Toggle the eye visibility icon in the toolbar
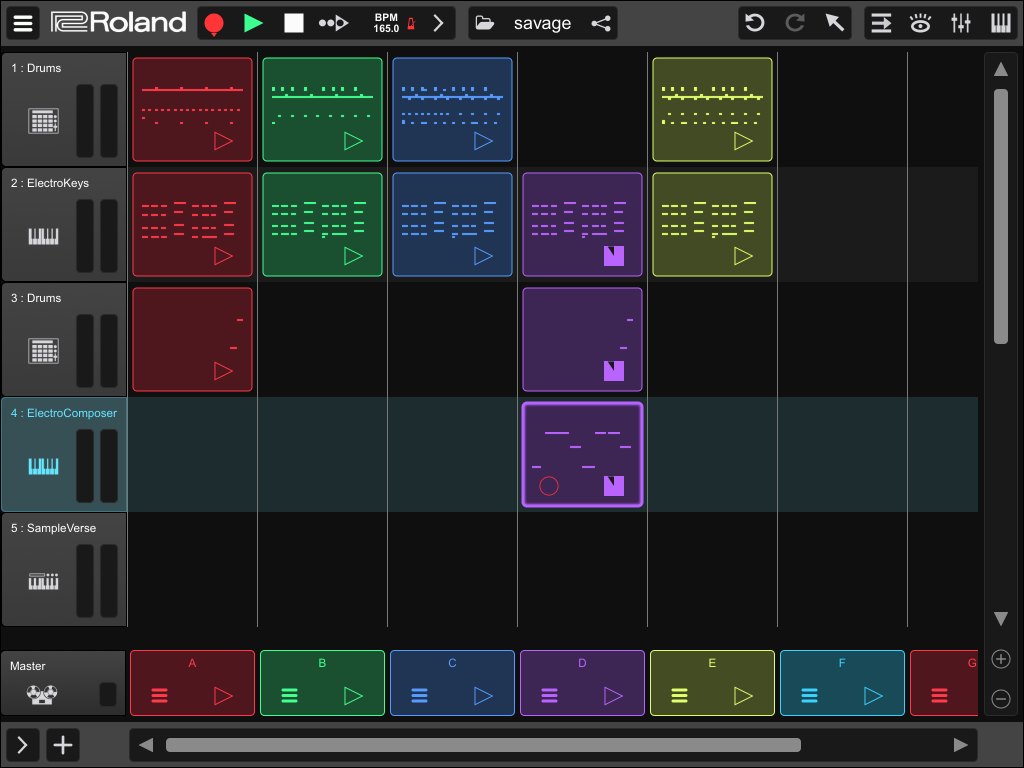1024x768 pixels. pyautogui.click(x=921, y=24)
